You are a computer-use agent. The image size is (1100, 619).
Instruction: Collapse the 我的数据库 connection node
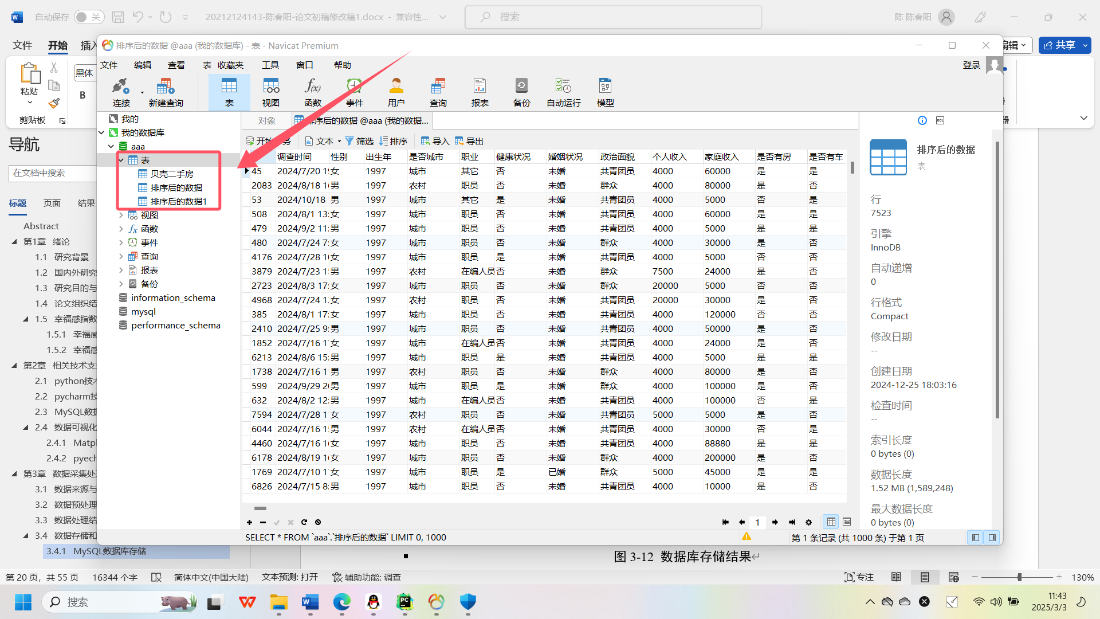(x=102, y=133)
